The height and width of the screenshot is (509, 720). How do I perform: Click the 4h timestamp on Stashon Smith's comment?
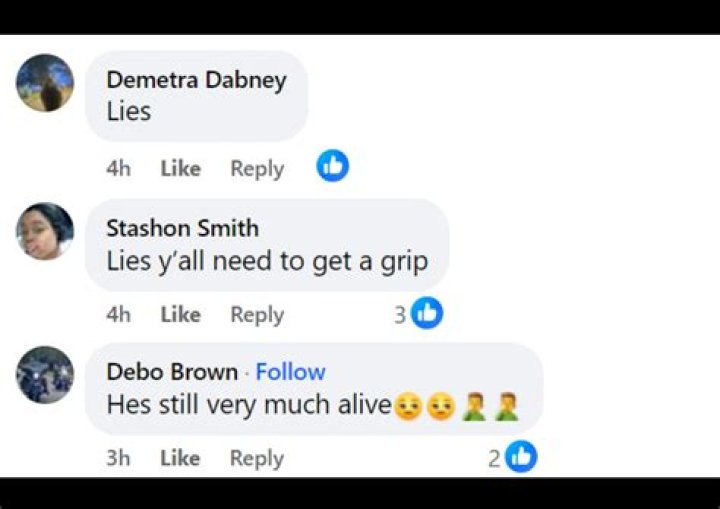pyautogui.click(x=118, y=315)
